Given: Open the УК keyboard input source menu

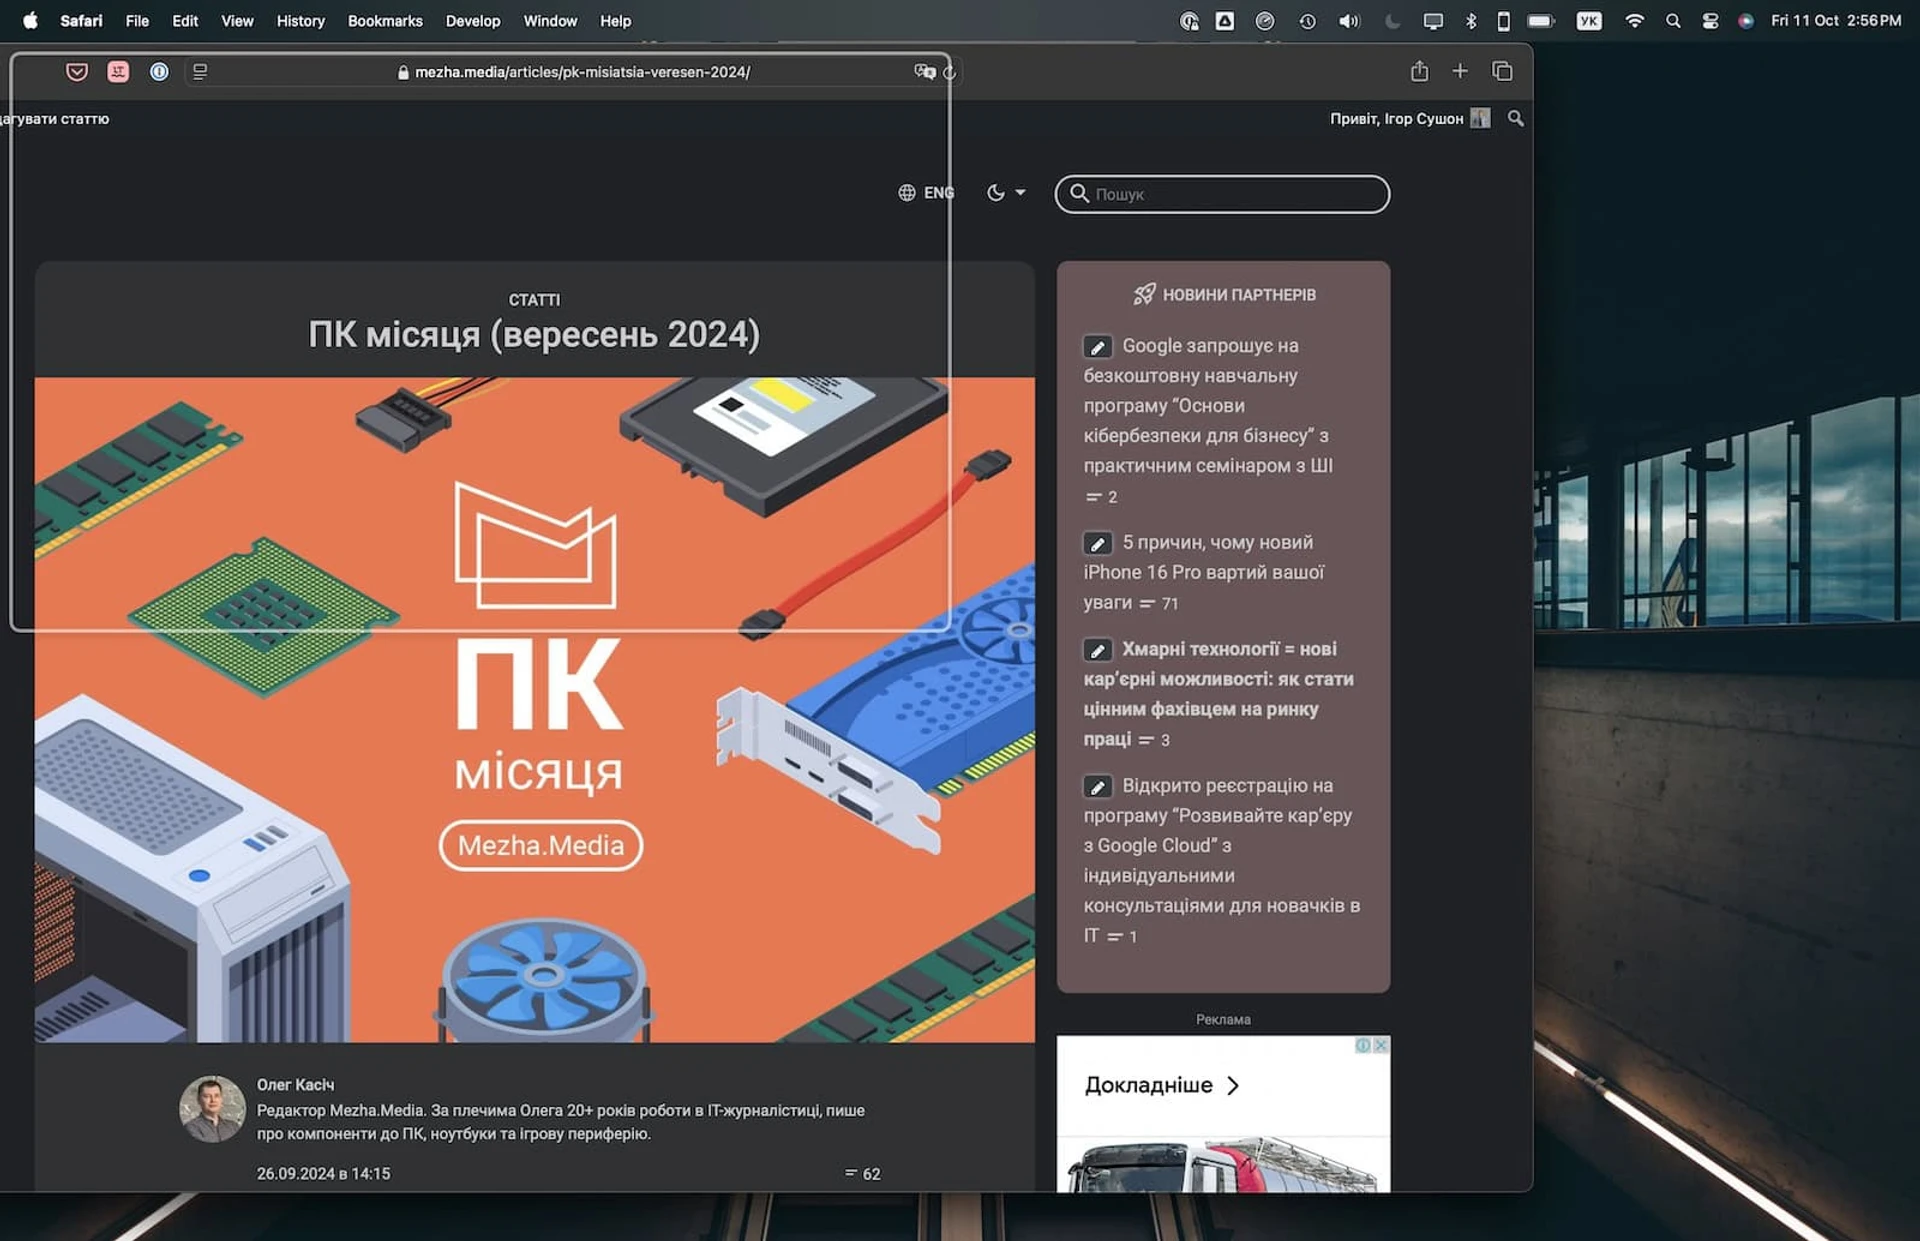Looking at the screenshot, I should (x=1589, y=20).
